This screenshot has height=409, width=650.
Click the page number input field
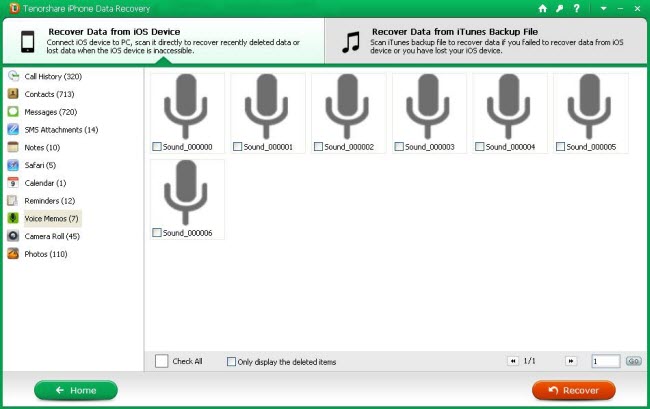click(x=606, y=361)
